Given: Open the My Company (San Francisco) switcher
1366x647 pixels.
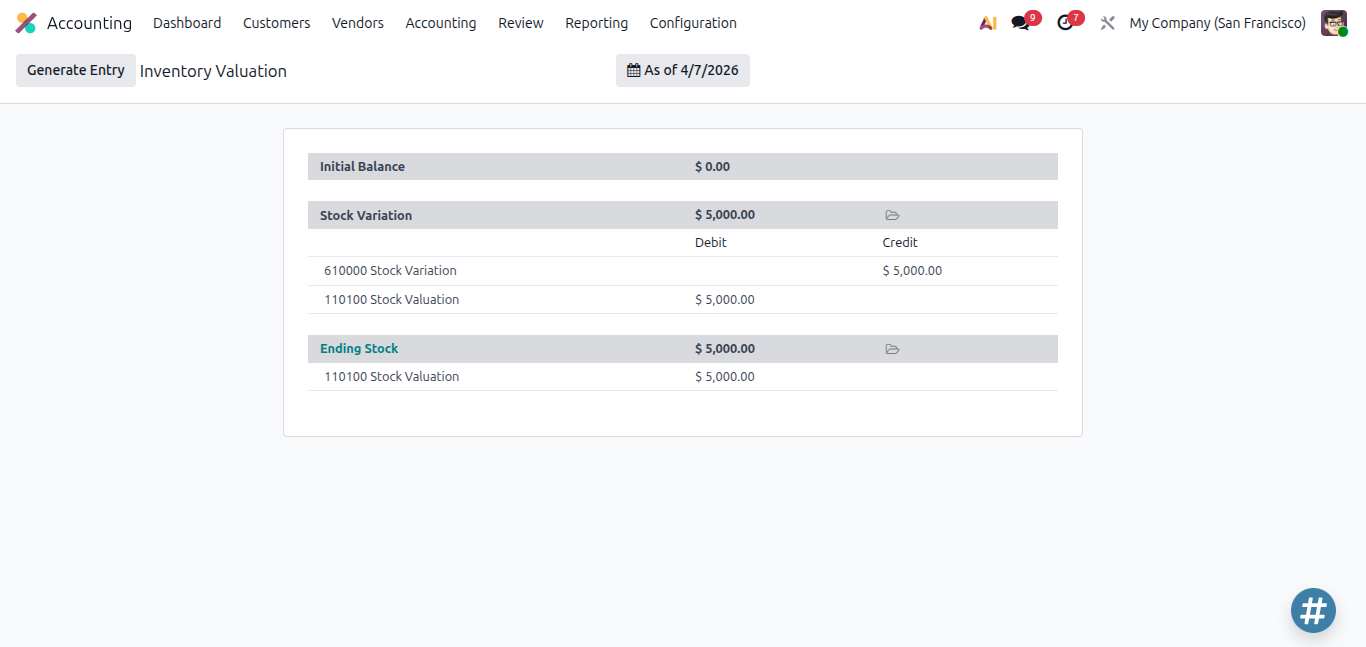Looking at the screenshot, I should tap(1217, 23).
